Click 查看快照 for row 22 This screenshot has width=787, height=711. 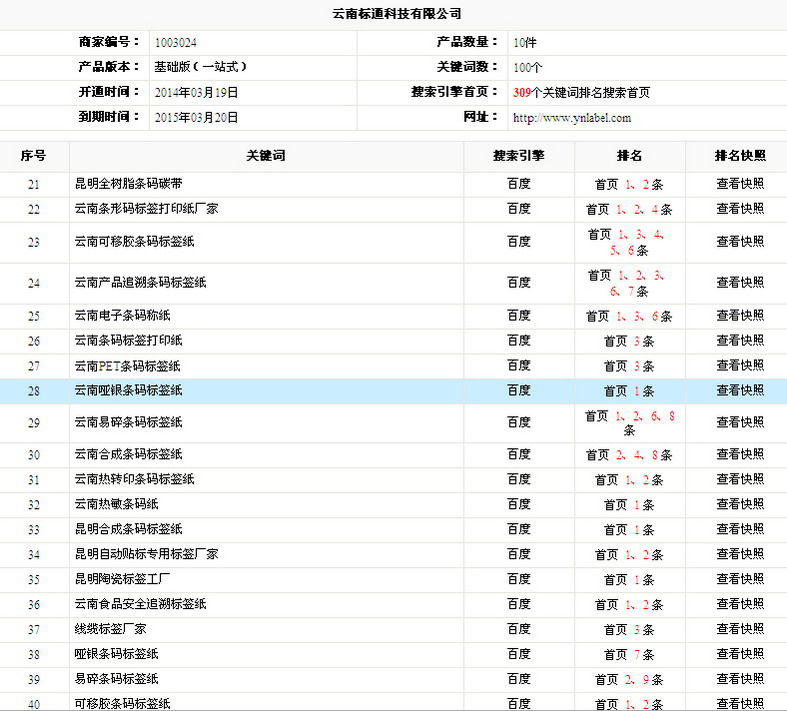click(x=740, y=209)
